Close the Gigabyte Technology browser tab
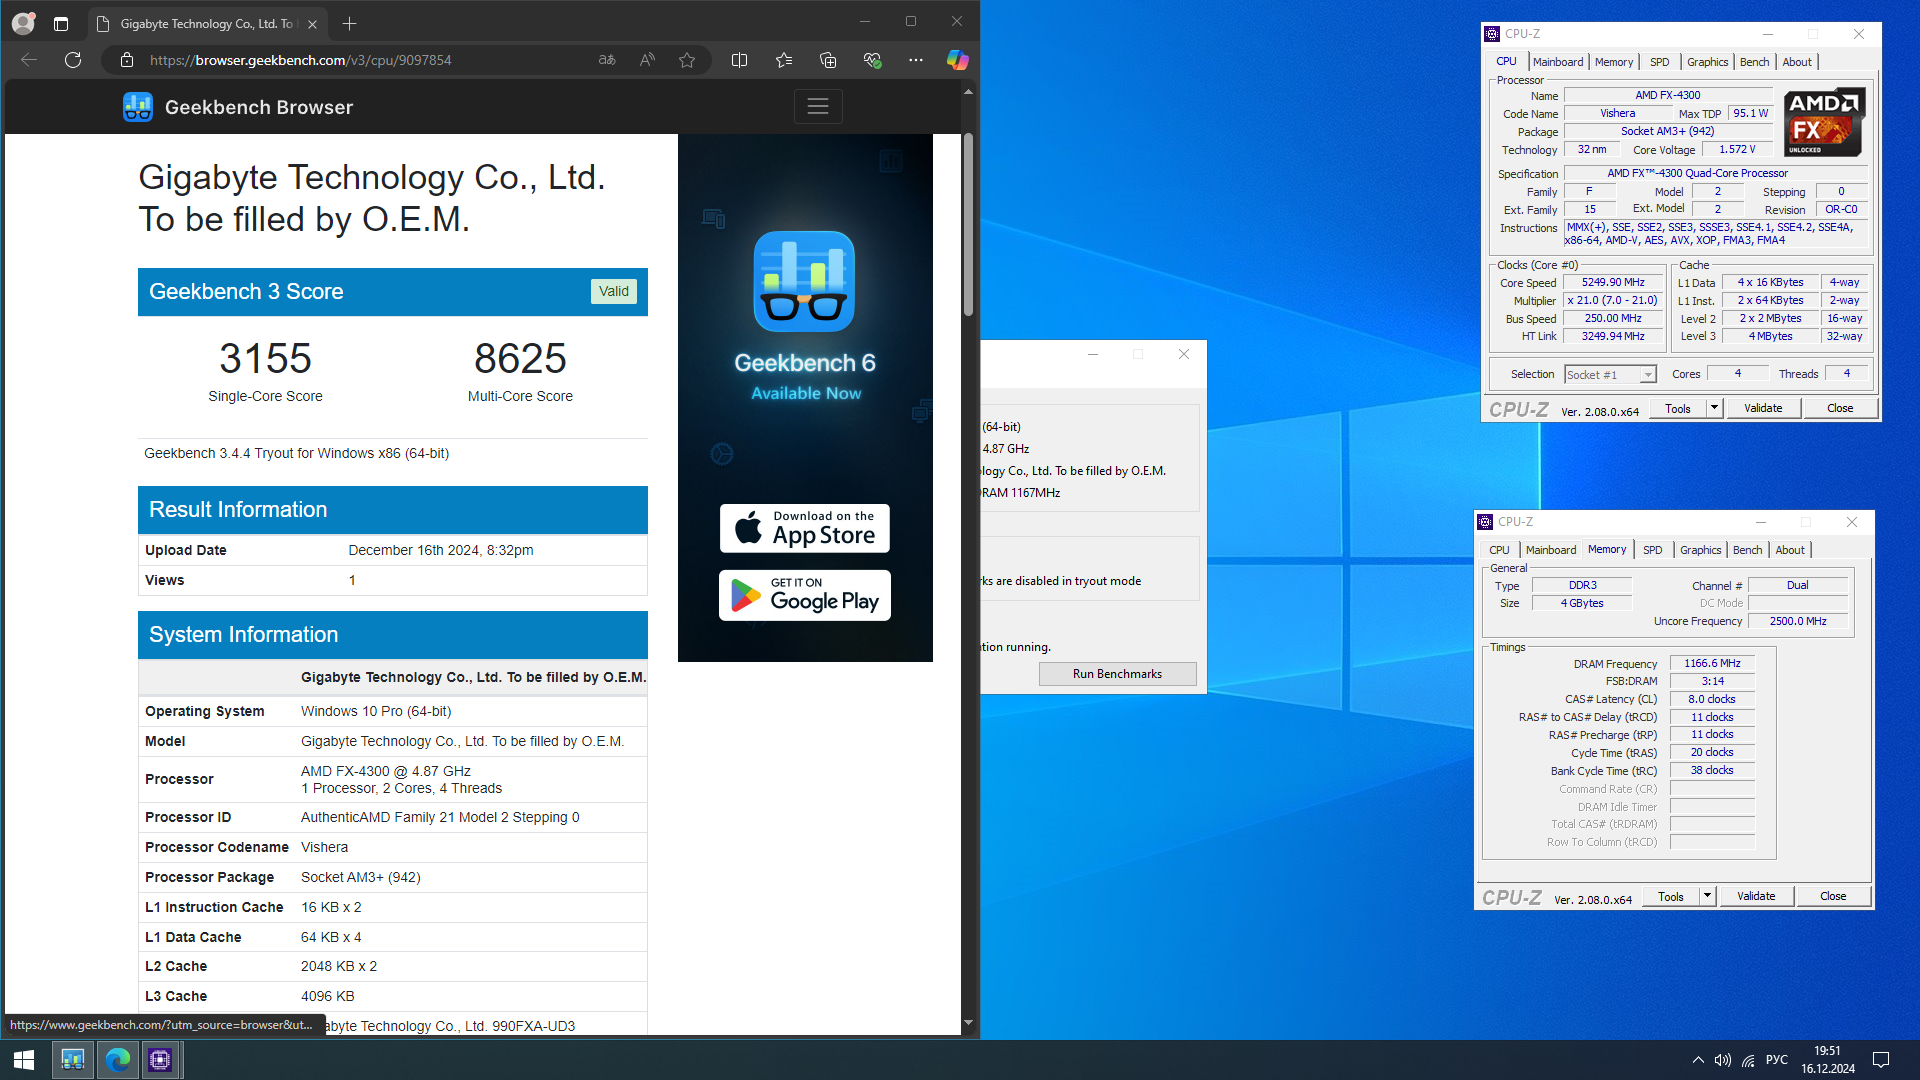The width and height of the screenshot is (1920, 1080). (312, 24)
